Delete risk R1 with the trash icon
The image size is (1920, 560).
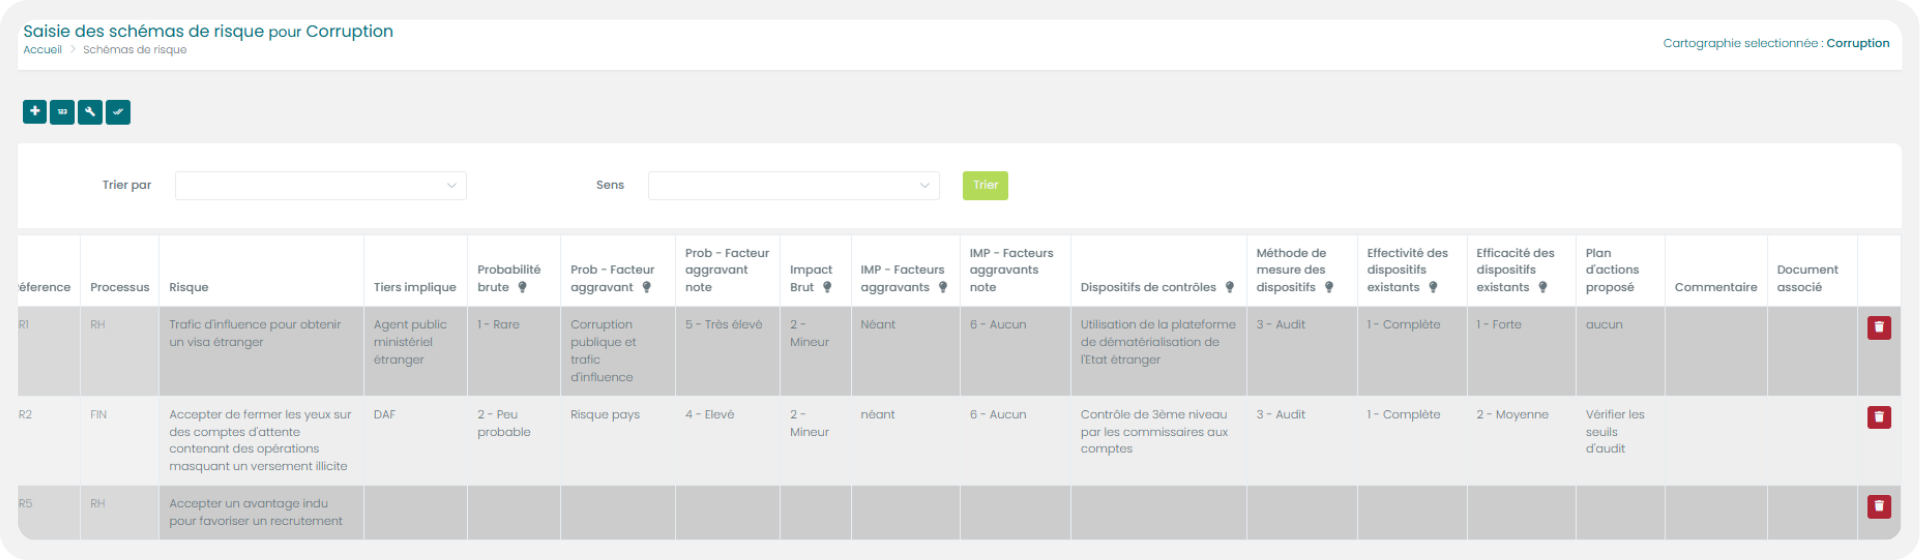(1878, 328)
